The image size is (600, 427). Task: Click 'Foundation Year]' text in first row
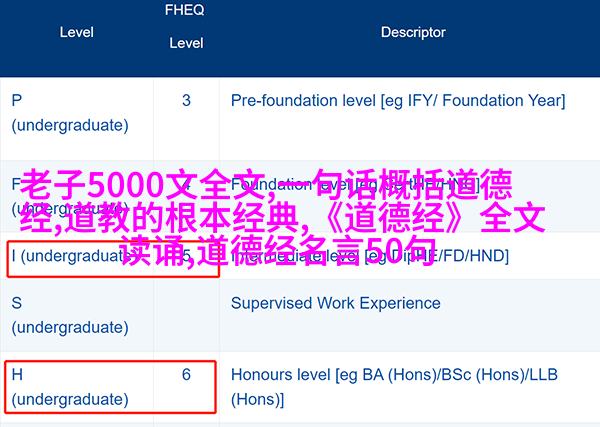504,101
